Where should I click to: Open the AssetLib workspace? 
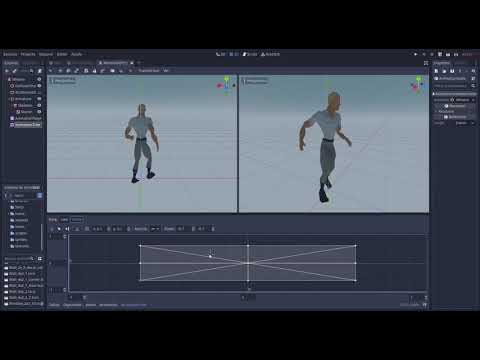coord(270,54)
